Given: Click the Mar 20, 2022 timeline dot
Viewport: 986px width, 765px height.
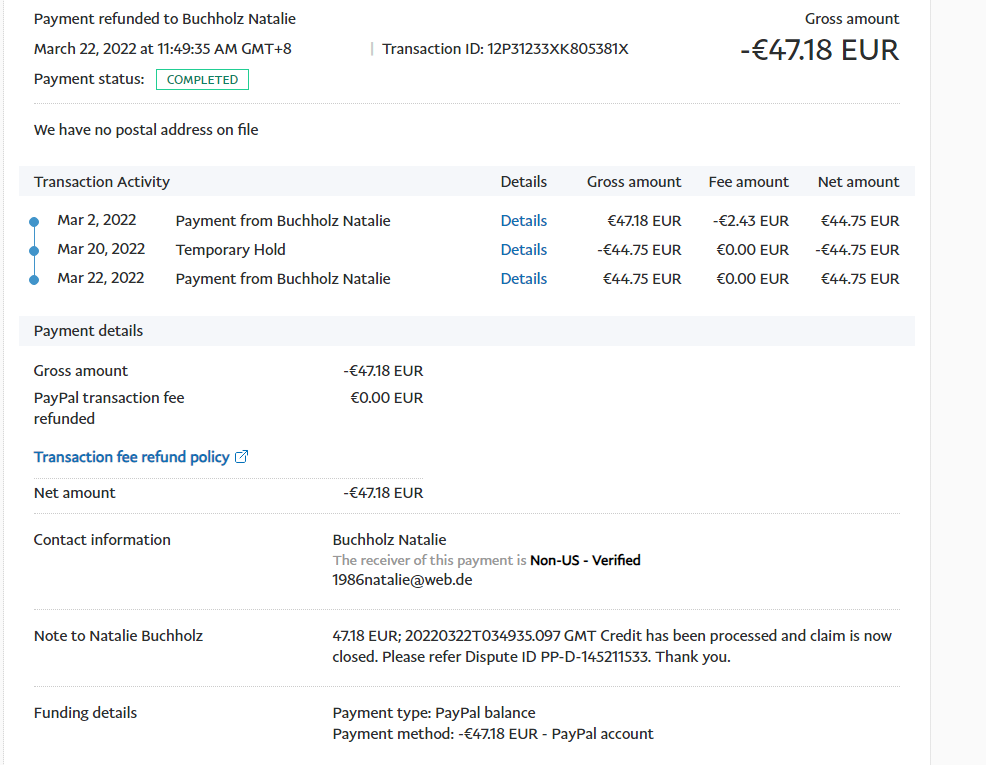Looking at the screenshot, I should tap(34, 251).
